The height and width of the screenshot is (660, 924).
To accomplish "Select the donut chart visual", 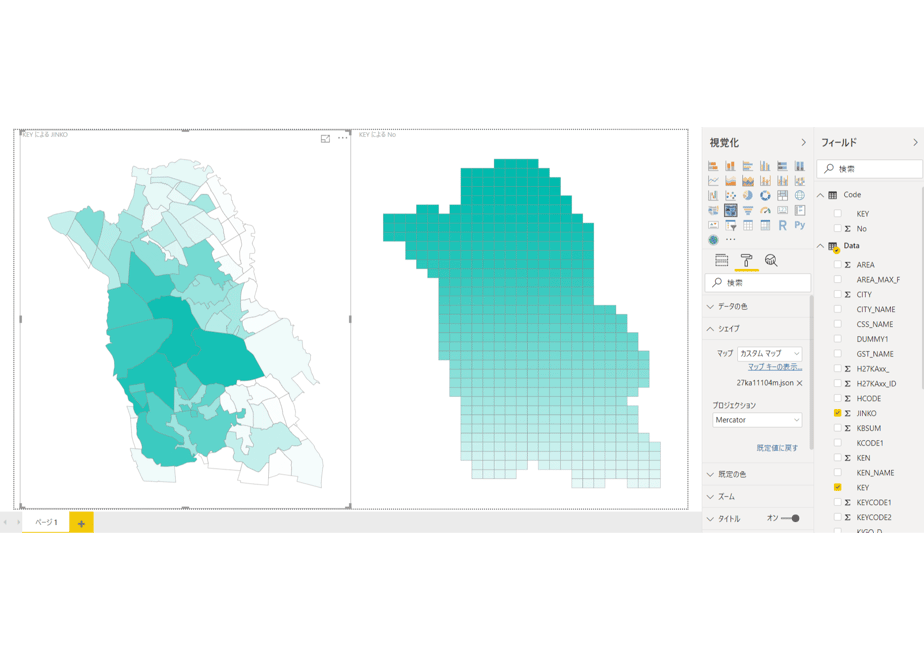I will tap(765, 195).
